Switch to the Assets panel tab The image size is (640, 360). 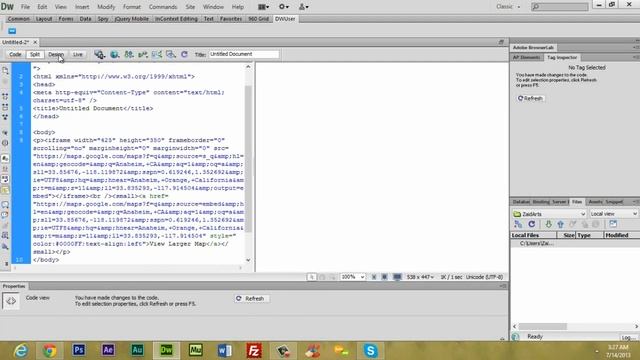[x=595, y=202]
